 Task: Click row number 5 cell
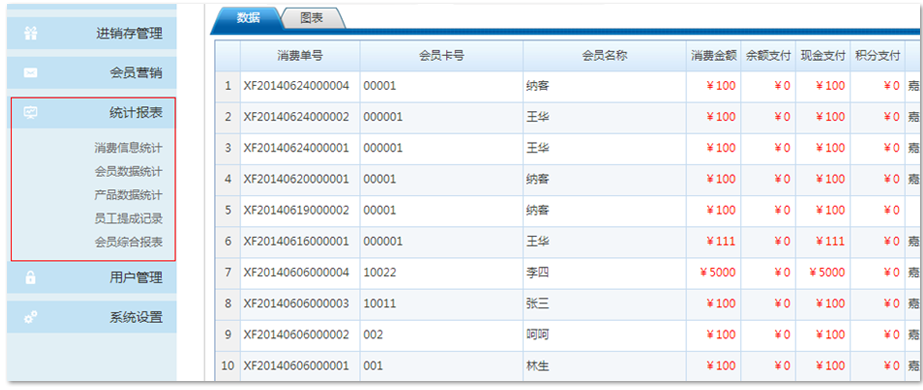(x=228, y=210)
